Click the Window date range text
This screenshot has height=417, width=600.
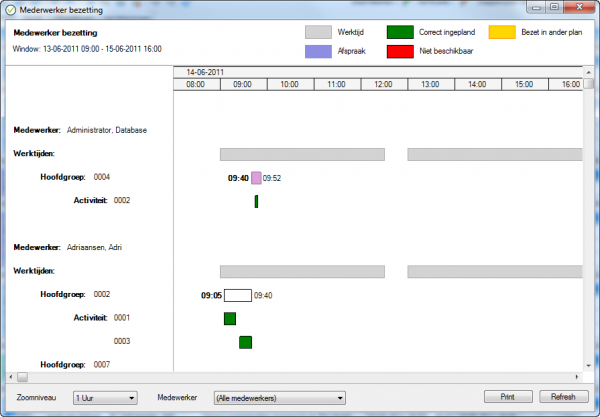[x=87, y=49]
